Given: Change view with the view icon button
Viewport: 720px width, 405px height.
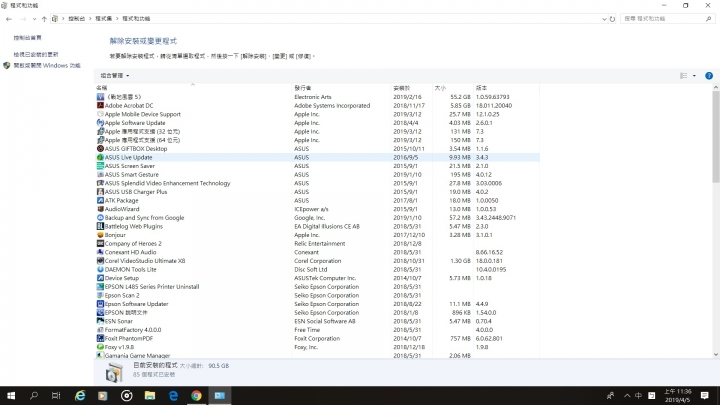Looking at the screenshot, I should tap(684, 76).
